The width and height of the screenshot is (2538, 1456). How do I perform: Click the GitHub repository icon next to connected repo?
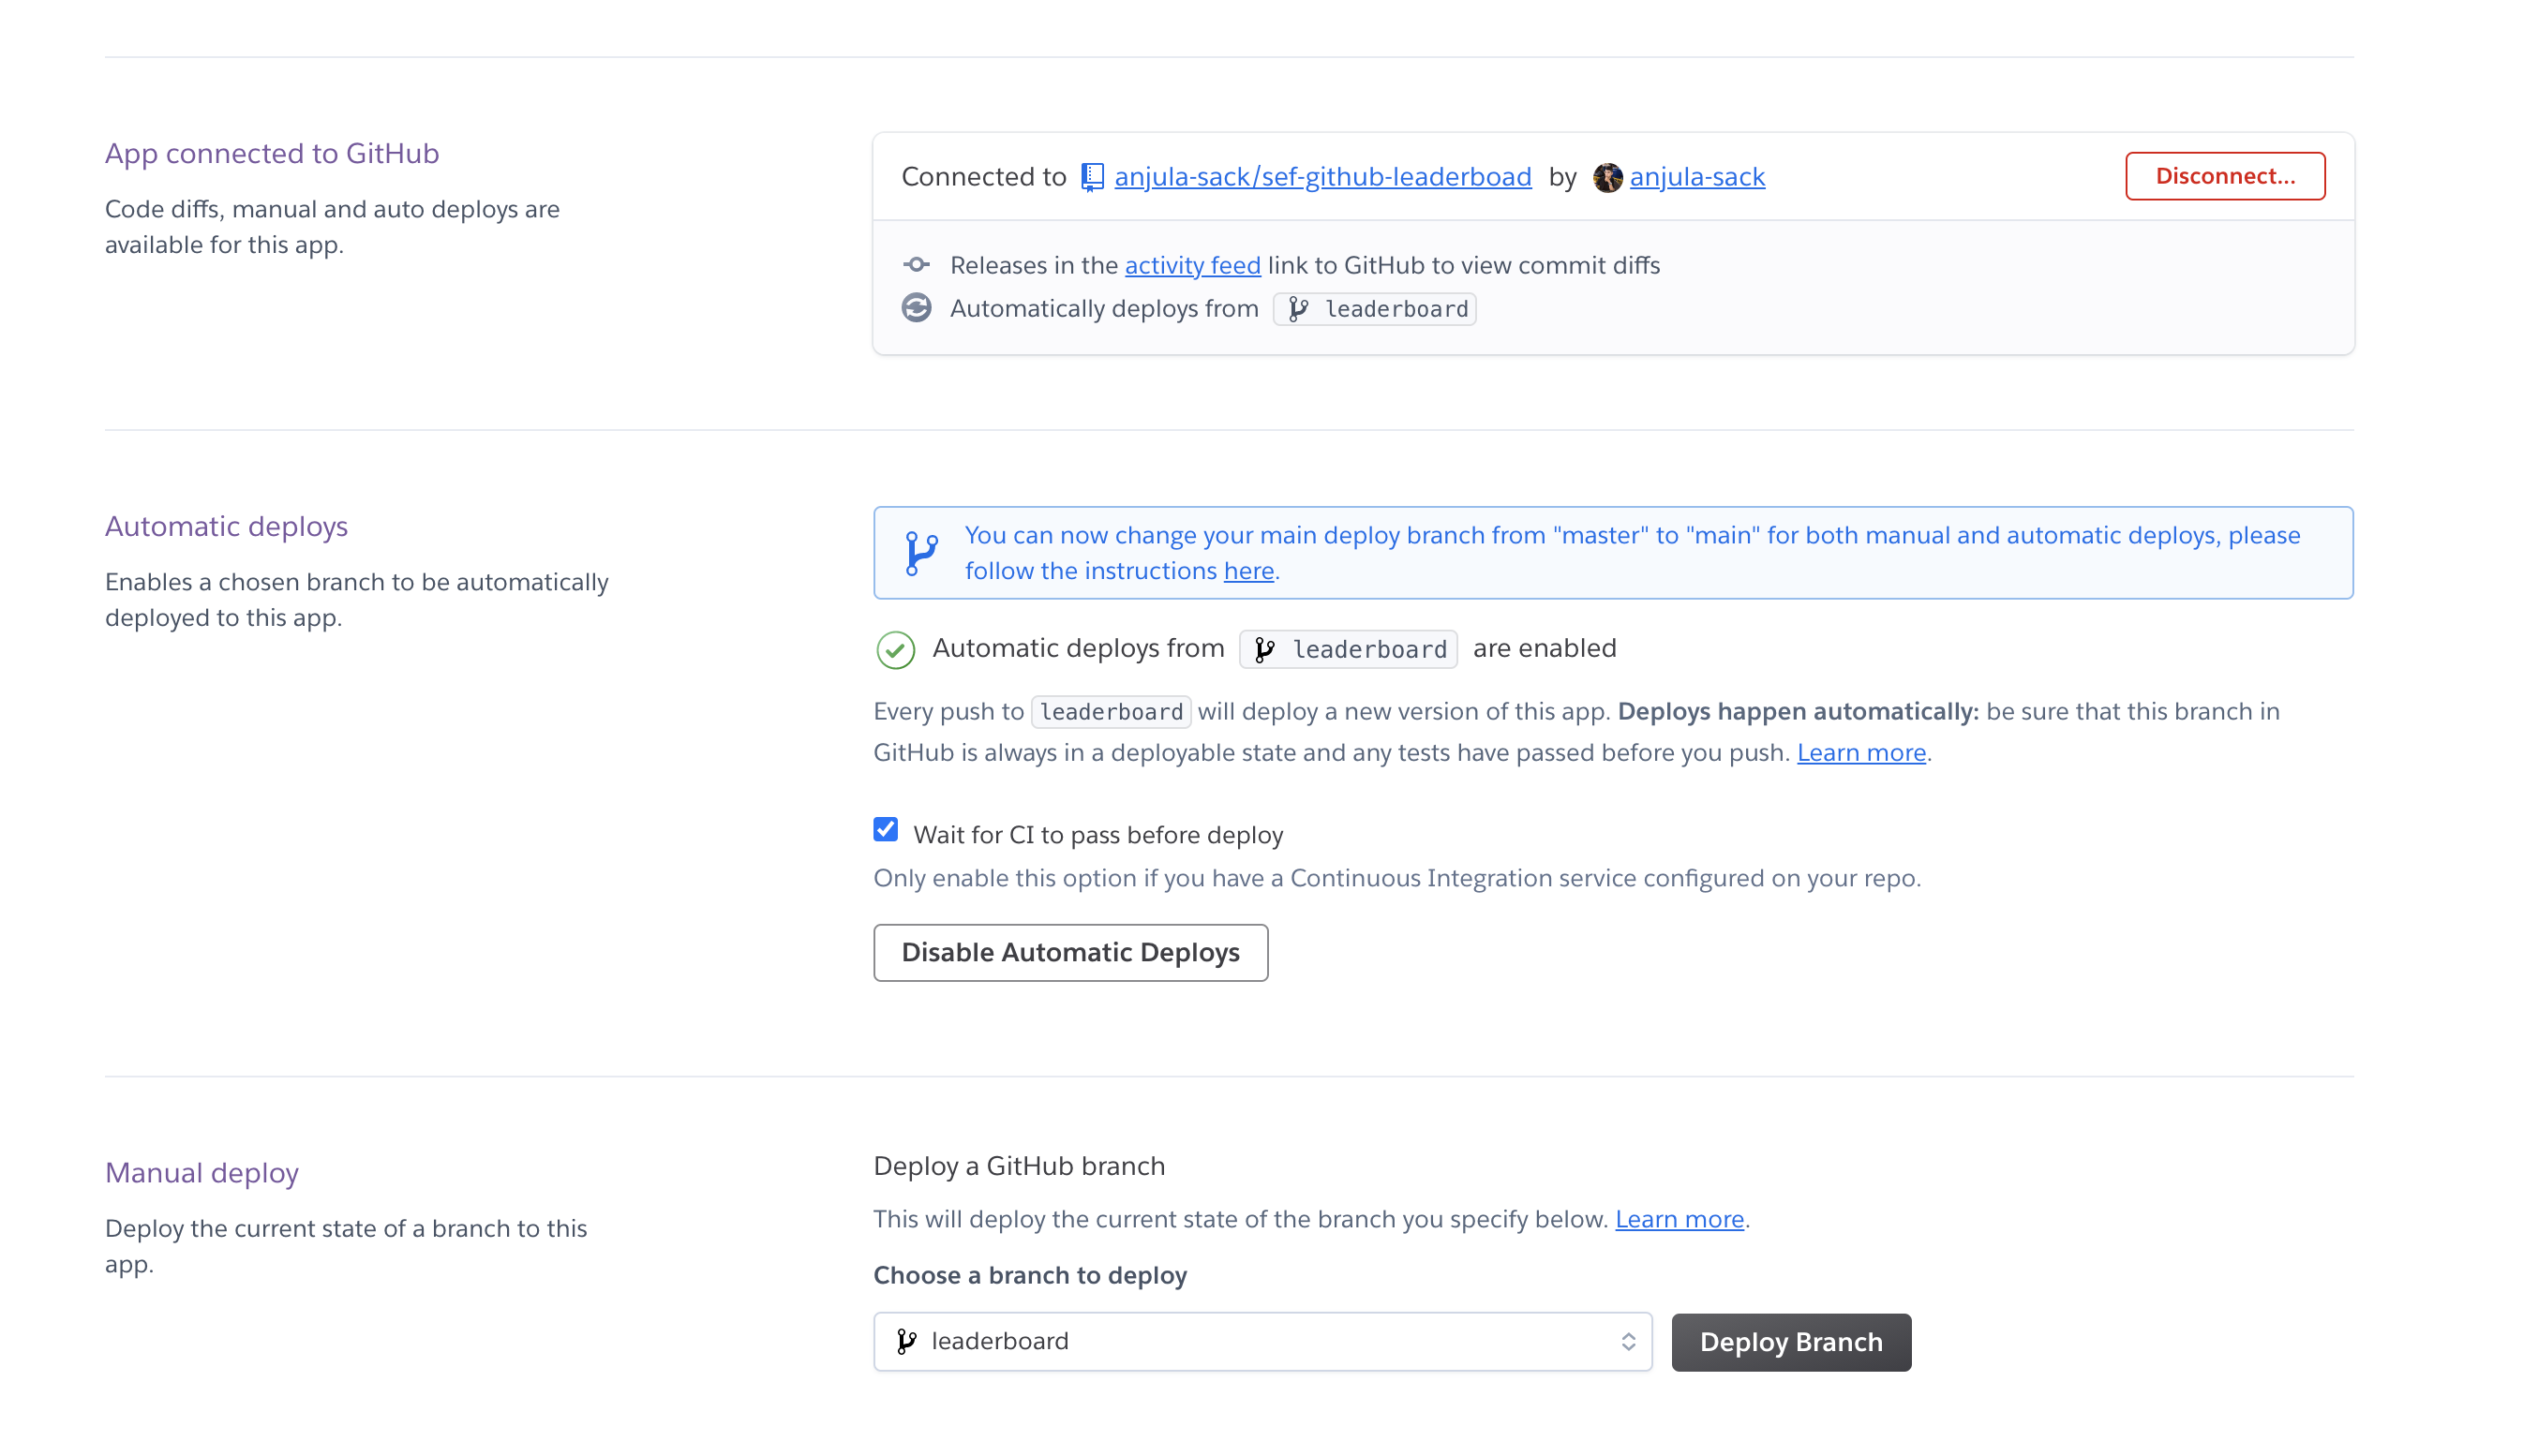coord(1091,176)
